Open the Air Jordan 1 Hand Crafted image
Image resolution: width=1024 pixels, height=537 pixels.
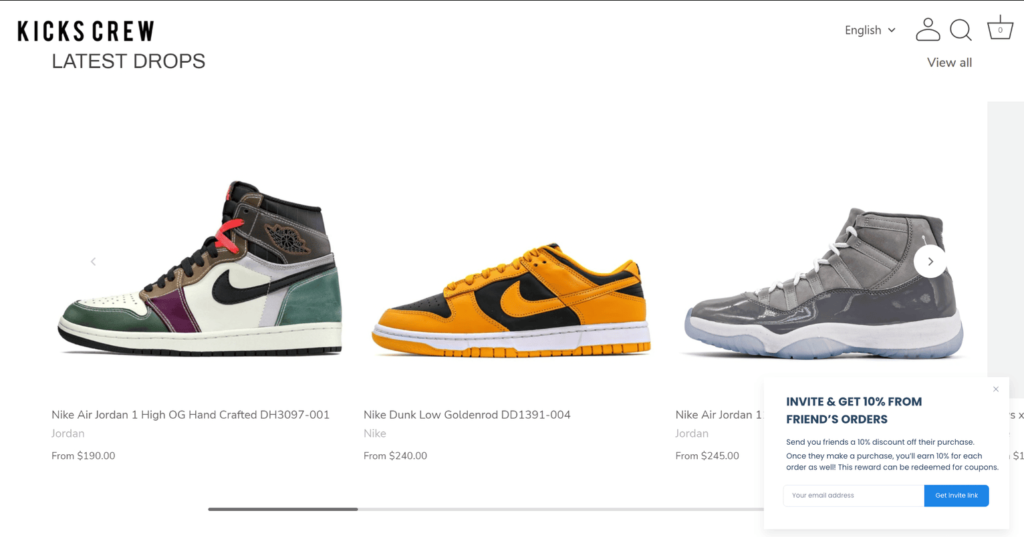199,268
